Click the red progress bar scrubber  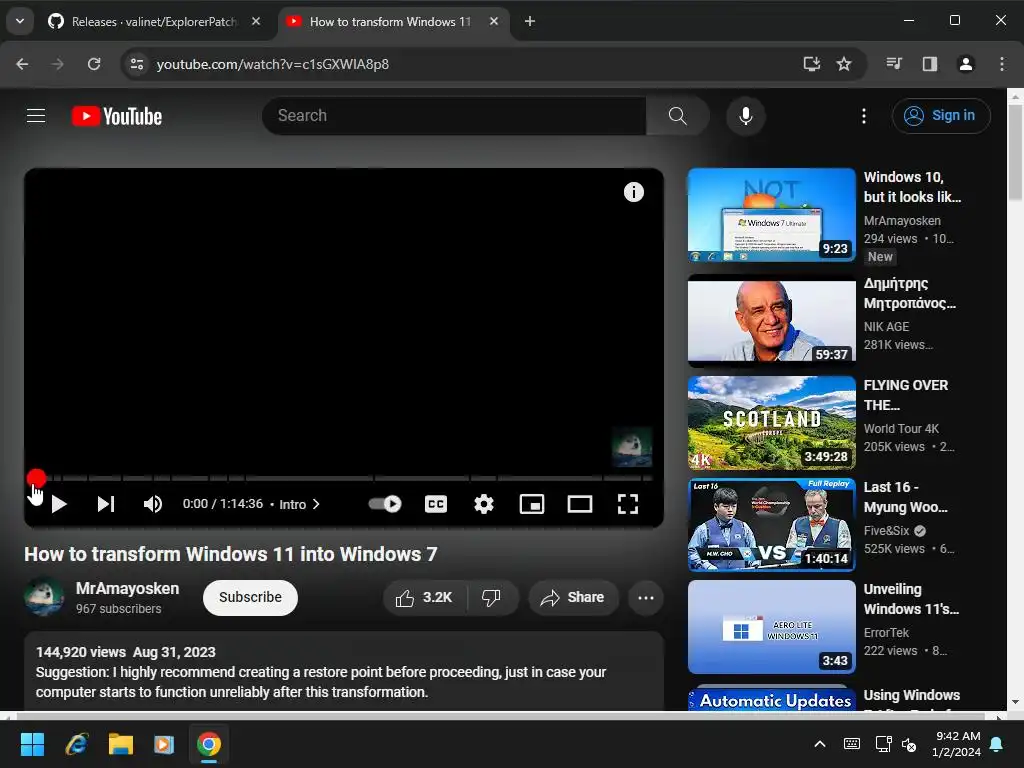tap(37, 478)
